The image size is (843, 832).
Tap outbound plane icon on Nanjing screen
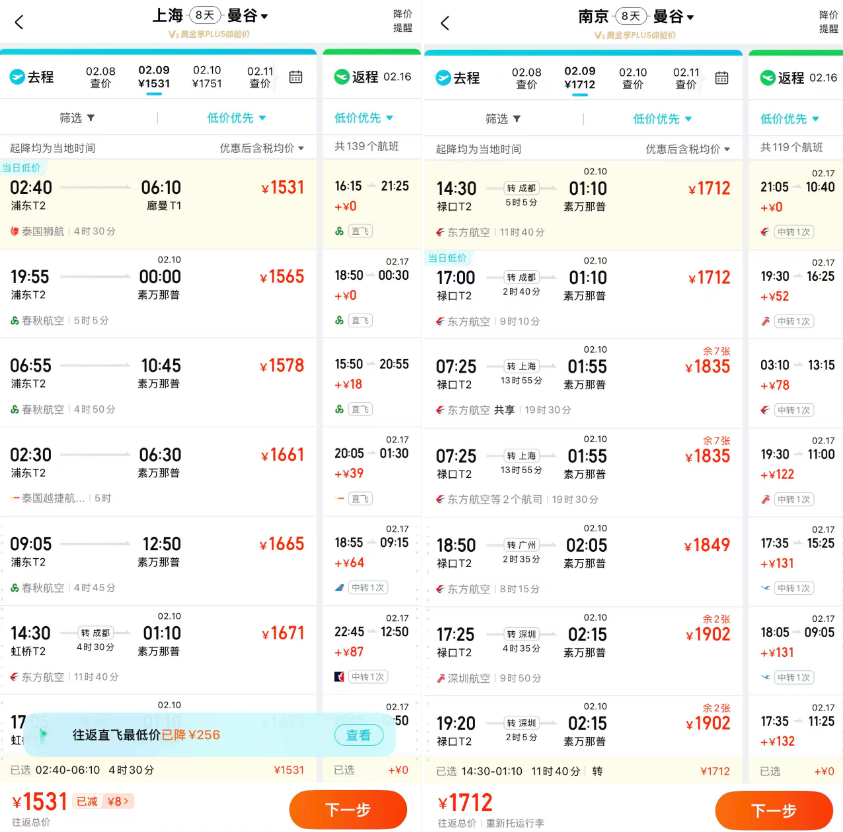pos(443,78)
